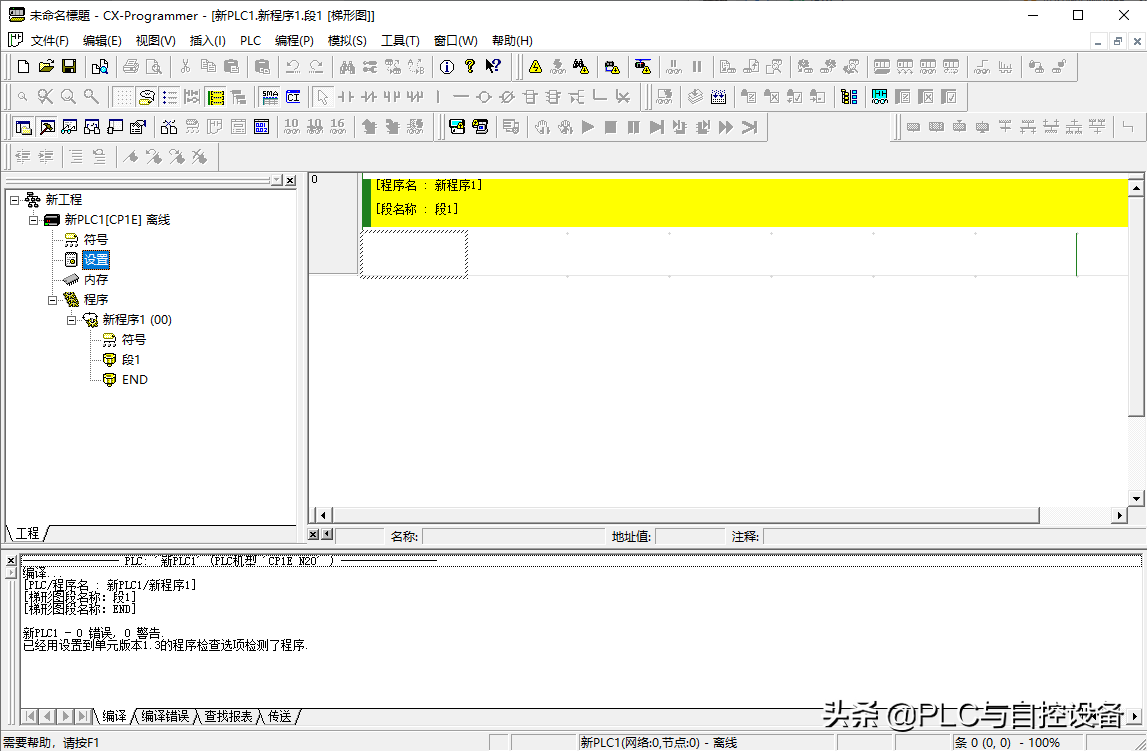This screenshot has height=751, width=1147.
Task: Select 段1 in the project tree
Action: pyautogui.click(x=131, y=360)
